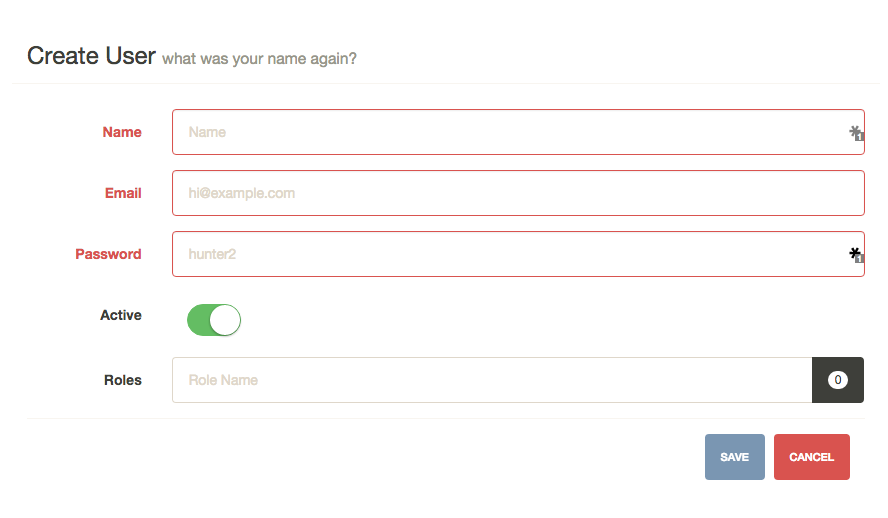Click the dark addon box after Role Name
The width and height of the screenshot is (888, 518).
(x=838, y=380)
